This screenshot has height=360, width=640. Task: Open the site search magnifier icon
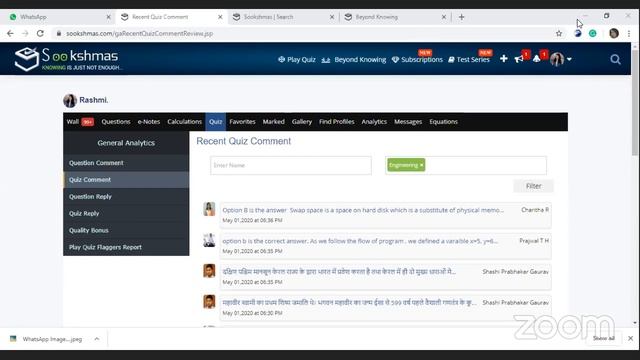[615, 60]
